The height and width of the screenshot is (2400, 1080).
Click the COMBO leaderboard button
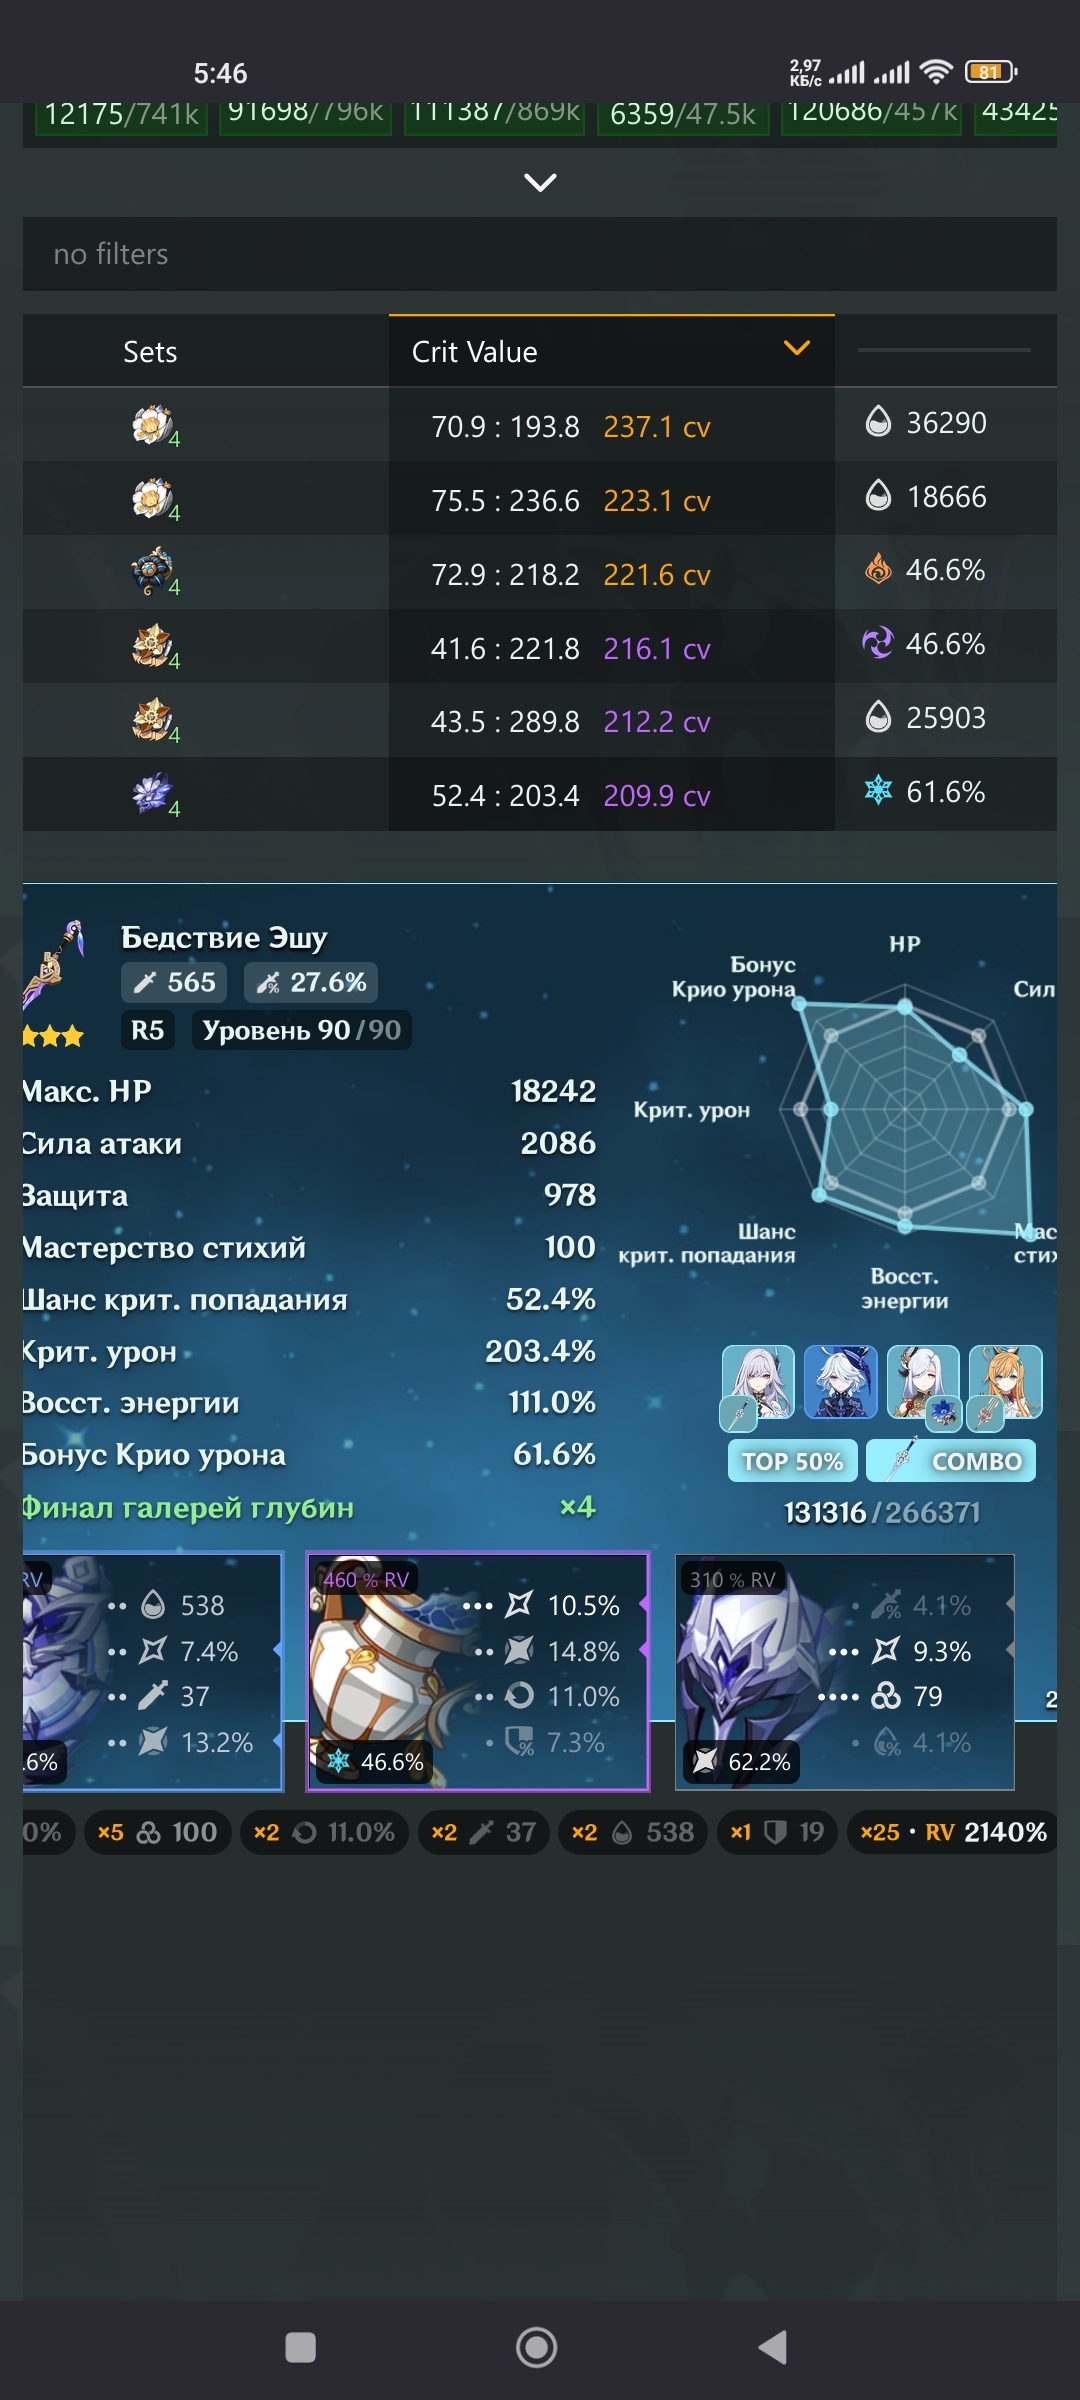[951, 1461]
